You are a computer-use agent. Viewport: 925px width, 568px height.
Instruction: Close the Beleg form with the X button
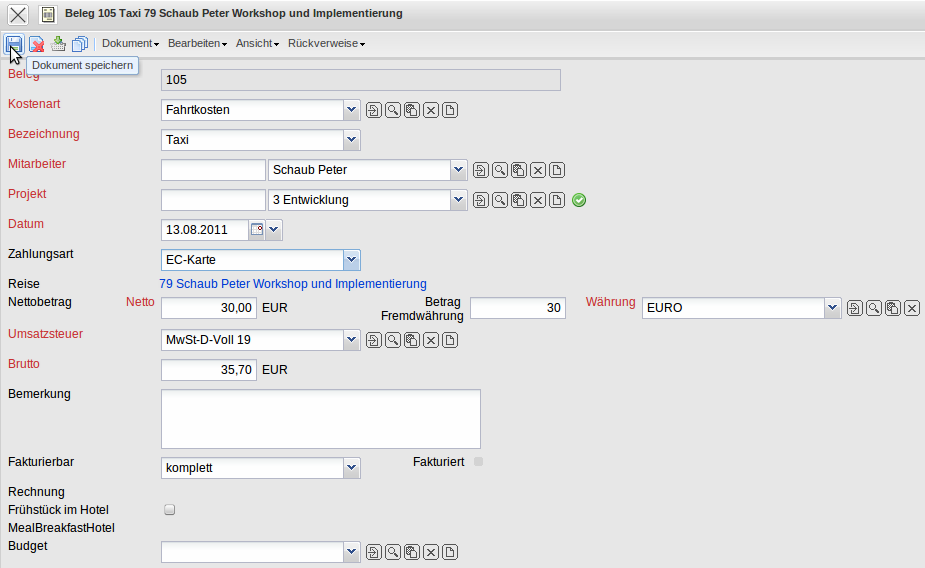17,14
